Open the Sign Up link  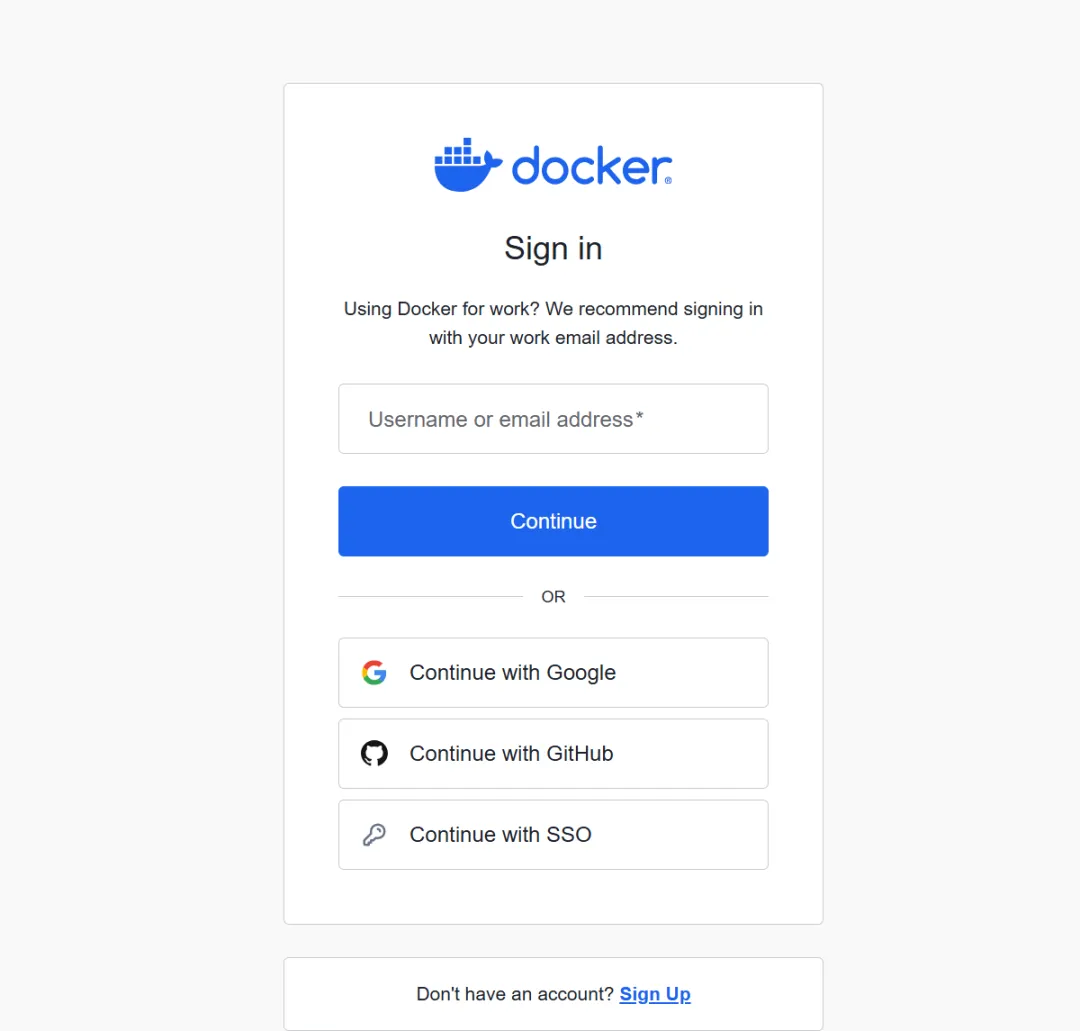click(655, 994)
